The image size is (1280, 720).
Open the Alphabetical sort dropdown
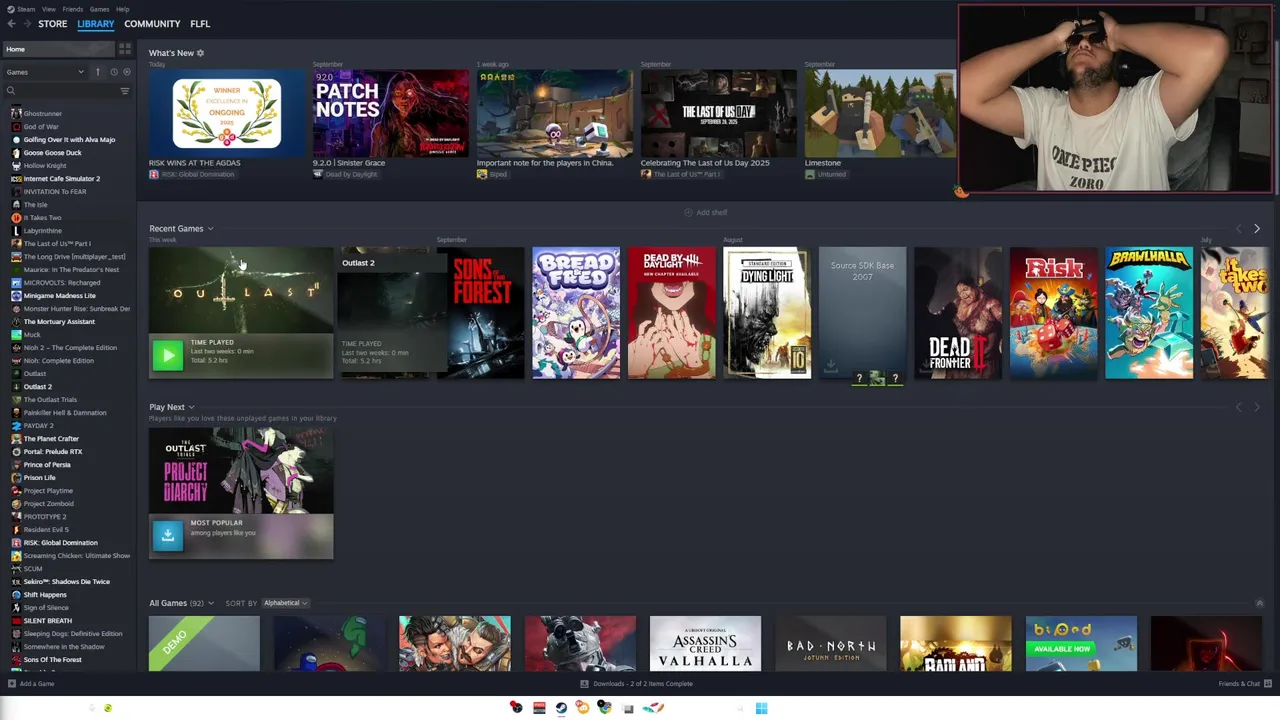(x=285, y=603)
